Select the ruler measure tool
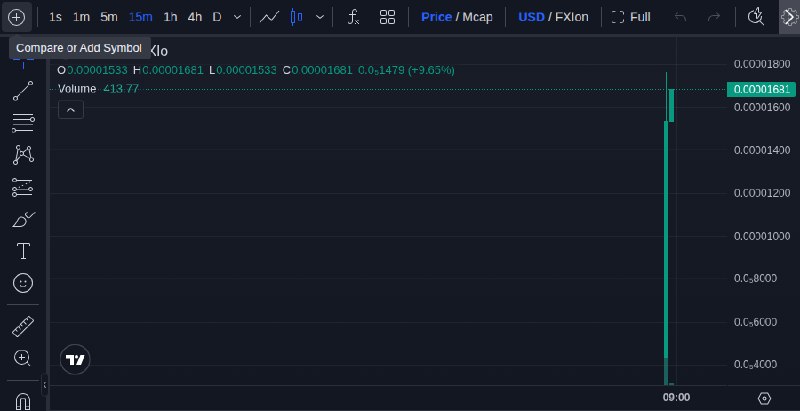Screen dimensions: 800x411 23,326
